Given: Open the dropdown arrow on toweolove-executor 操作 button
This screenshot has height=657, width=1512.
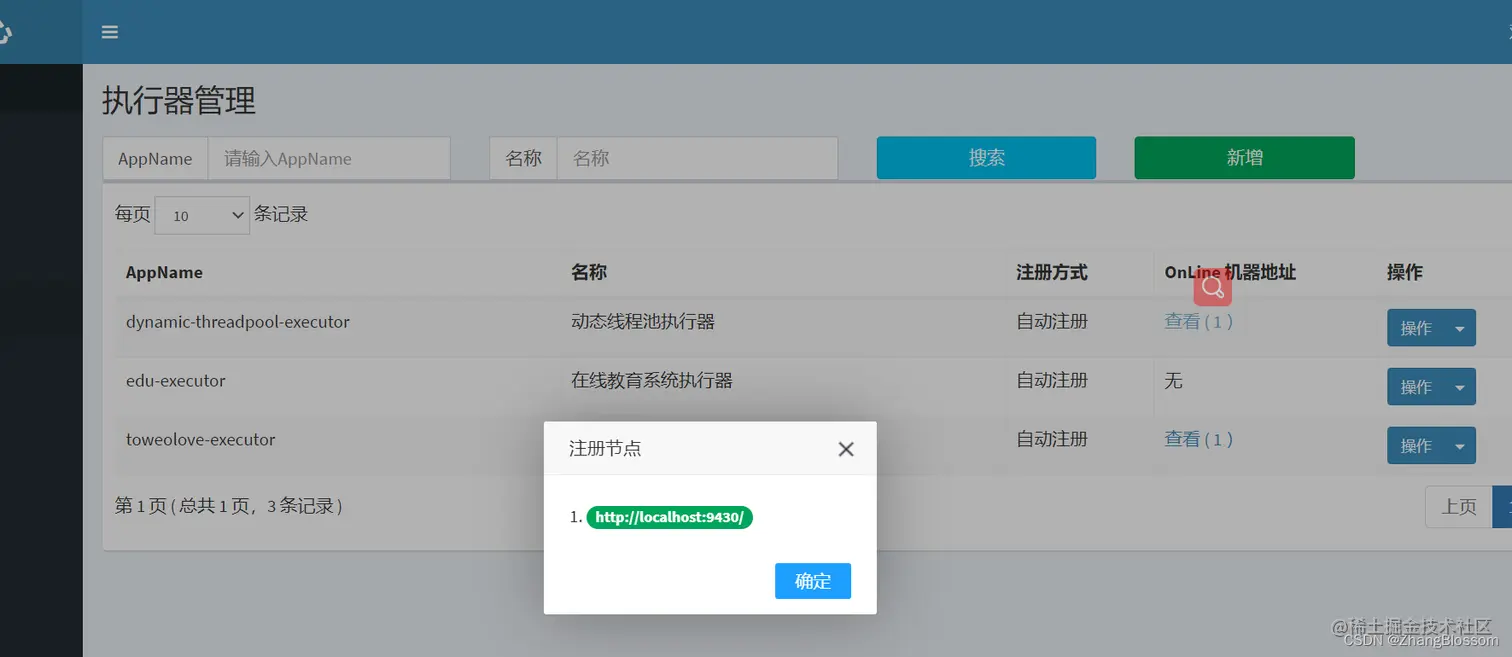Looking at the screenshot, I should [x=1460, y=445].
